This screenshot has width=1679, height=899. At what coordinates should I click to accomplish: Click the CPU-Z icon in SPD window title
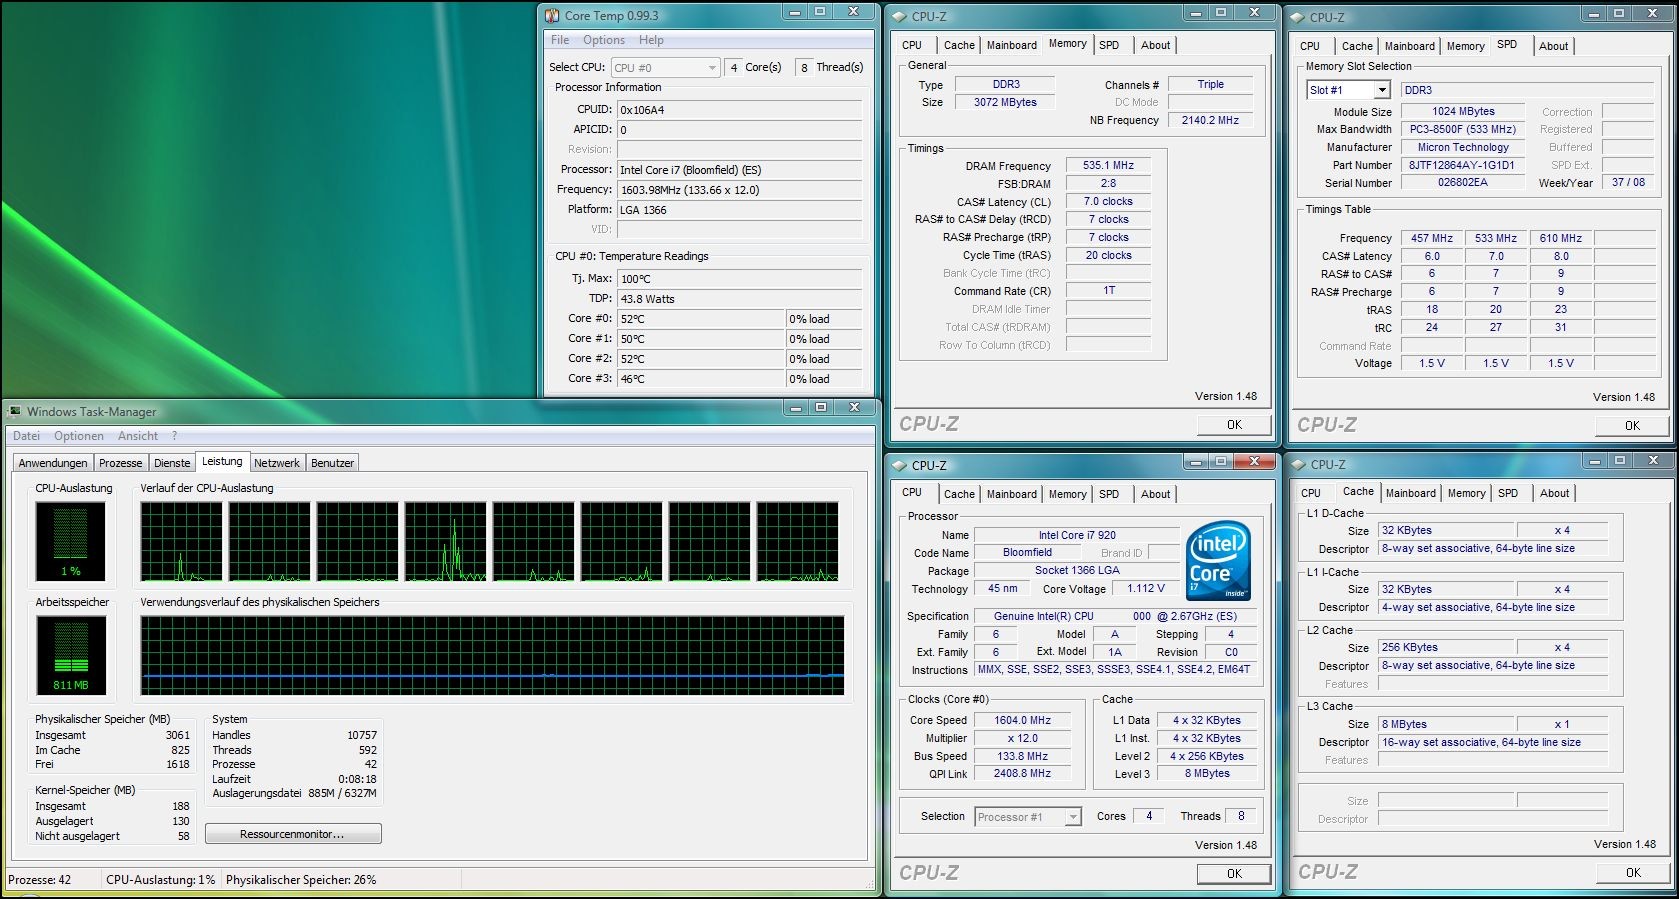tap(1298, 17)
